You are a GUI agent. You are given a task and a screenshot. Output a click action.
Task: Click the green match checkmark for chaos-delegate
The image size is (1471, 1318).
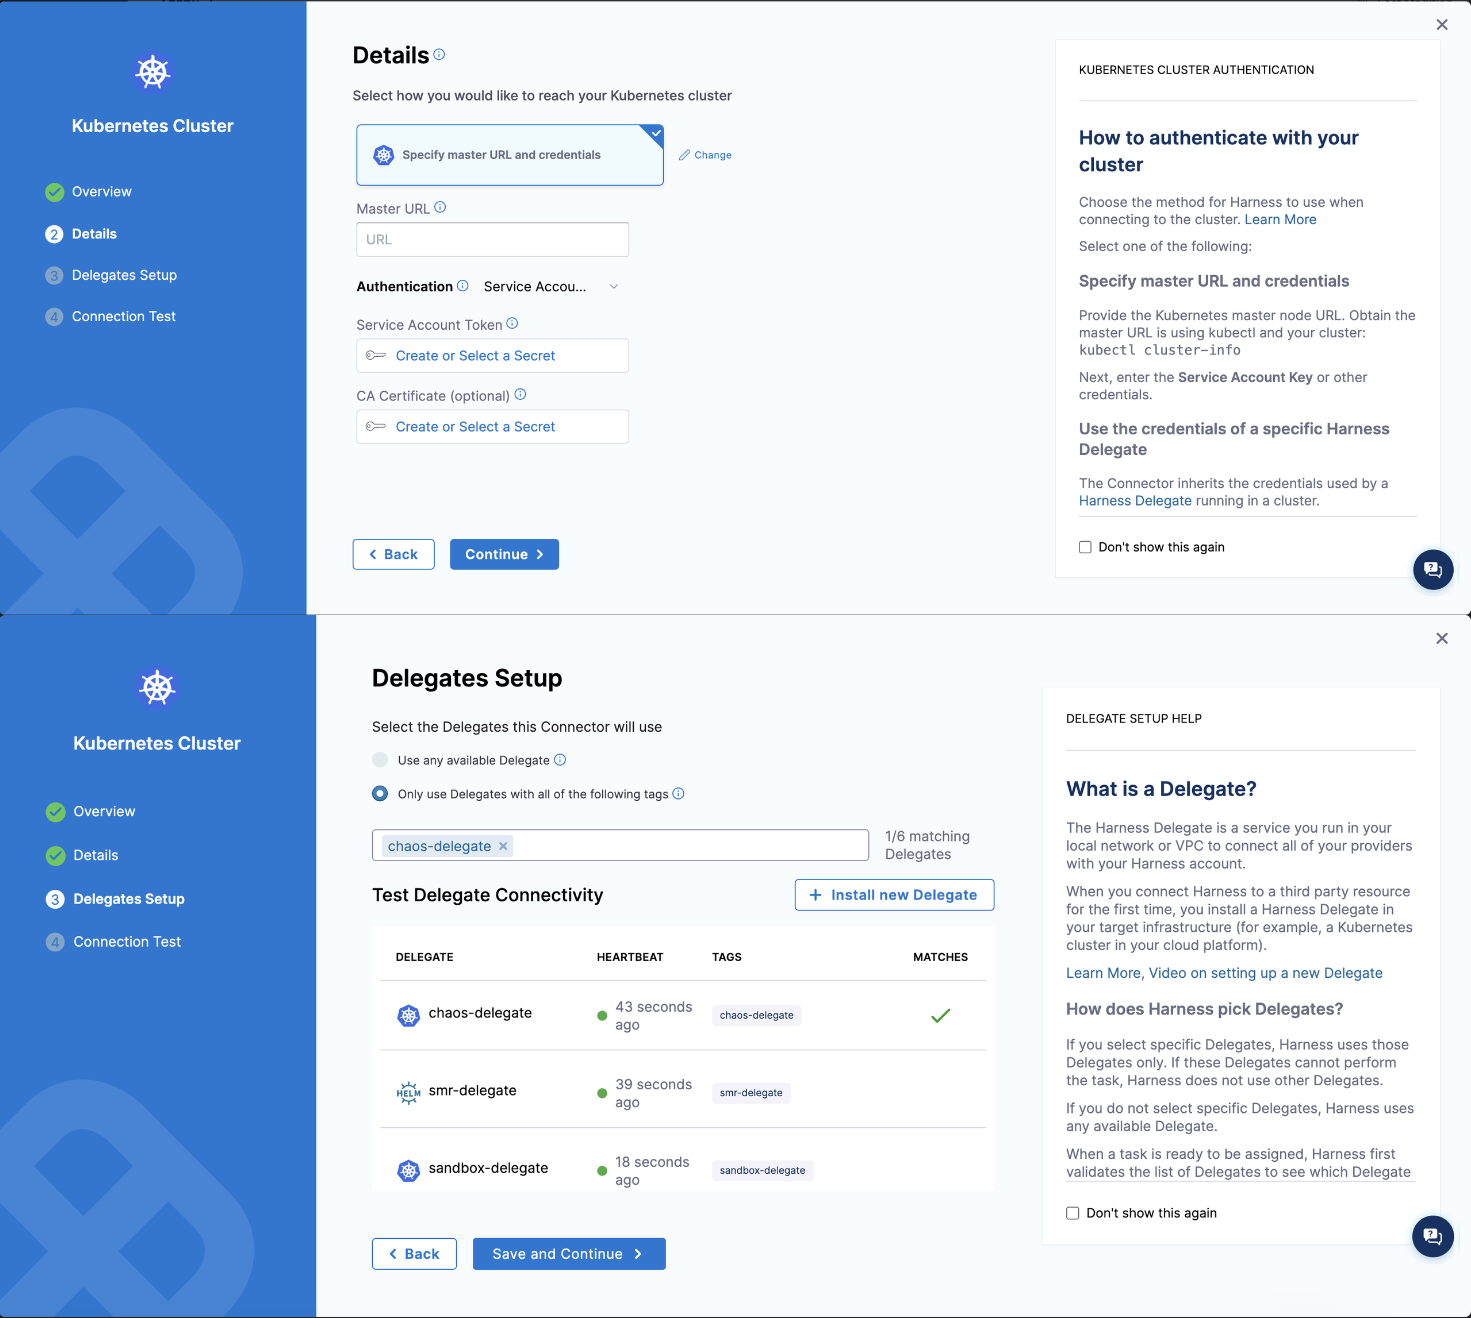click(x=941, y=1016)
